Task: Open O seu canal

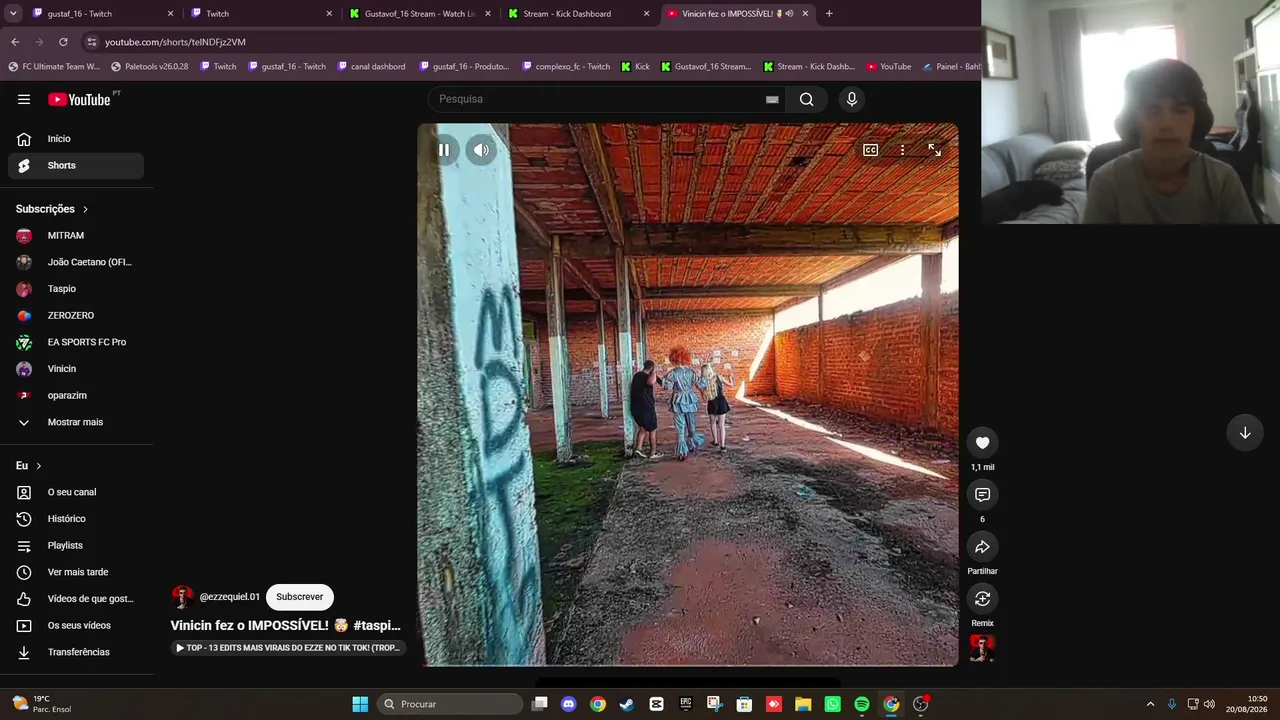Action: click(x=76, y=492)
